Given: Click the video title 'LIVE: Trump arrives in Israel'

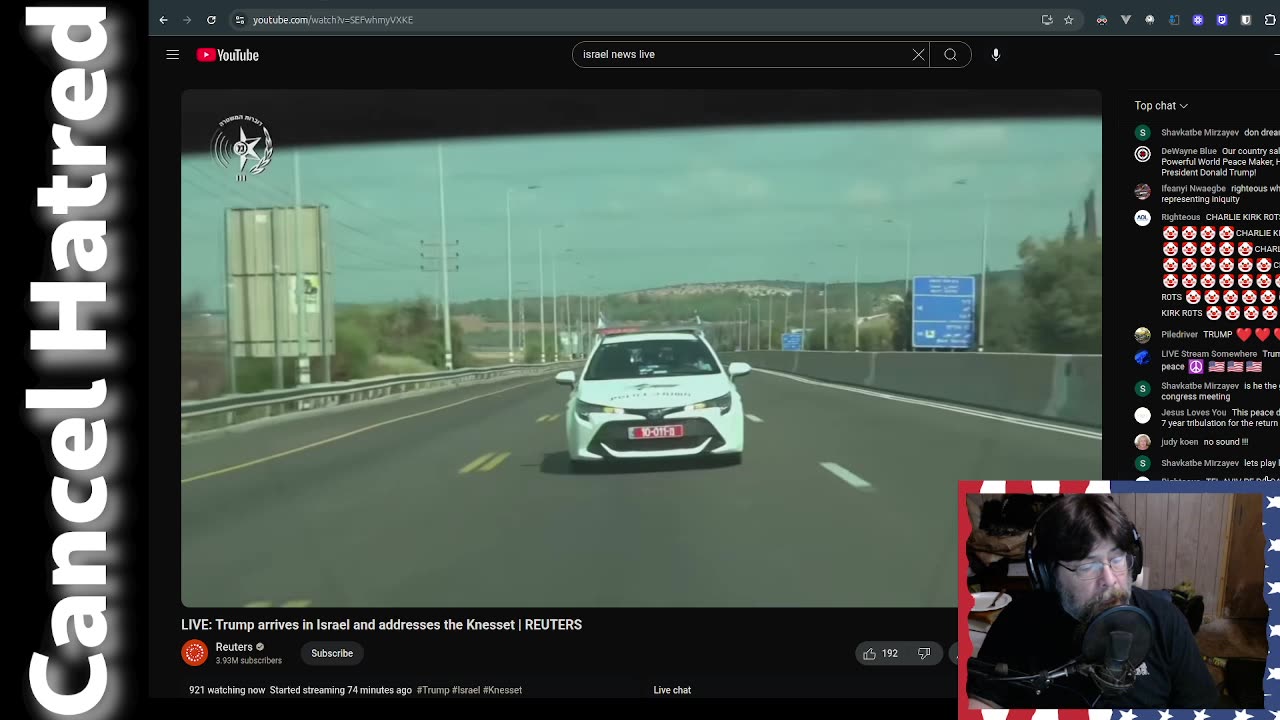Looking at the screenshot, I should click(x=381, y=625).
